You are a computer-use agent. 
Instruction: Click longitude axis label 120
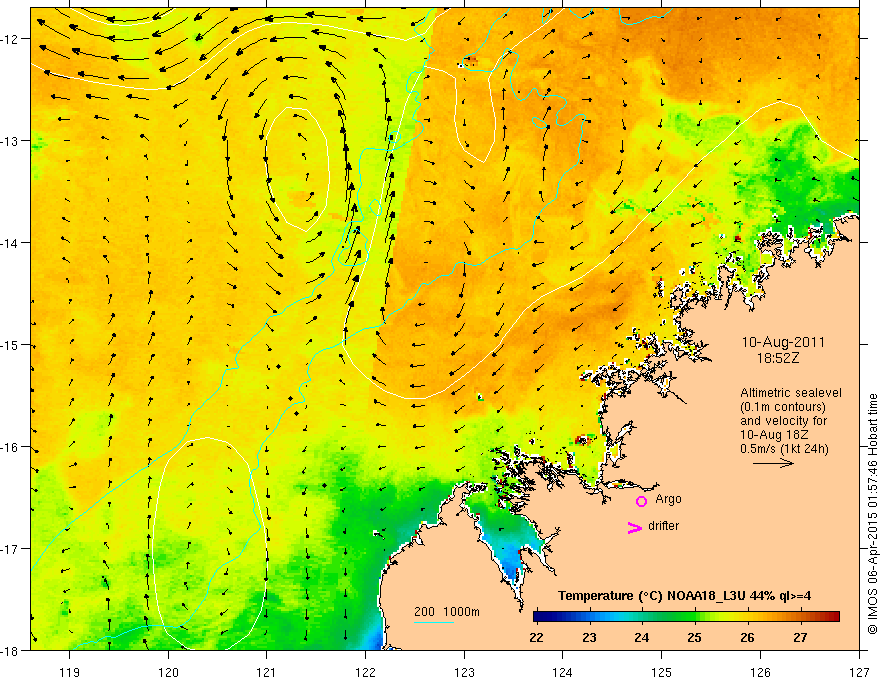click(168, 672)
